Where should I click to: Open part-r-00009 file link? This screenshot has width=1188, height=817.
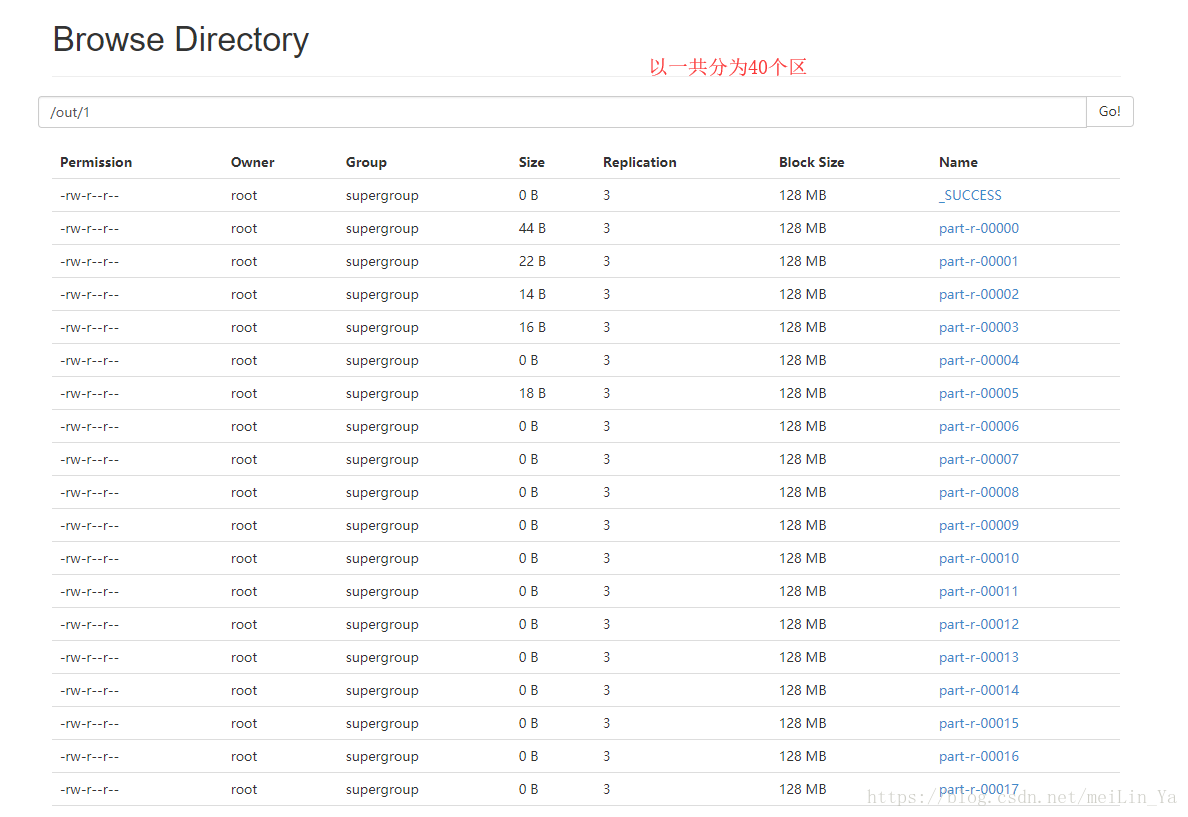coord(978,525)
